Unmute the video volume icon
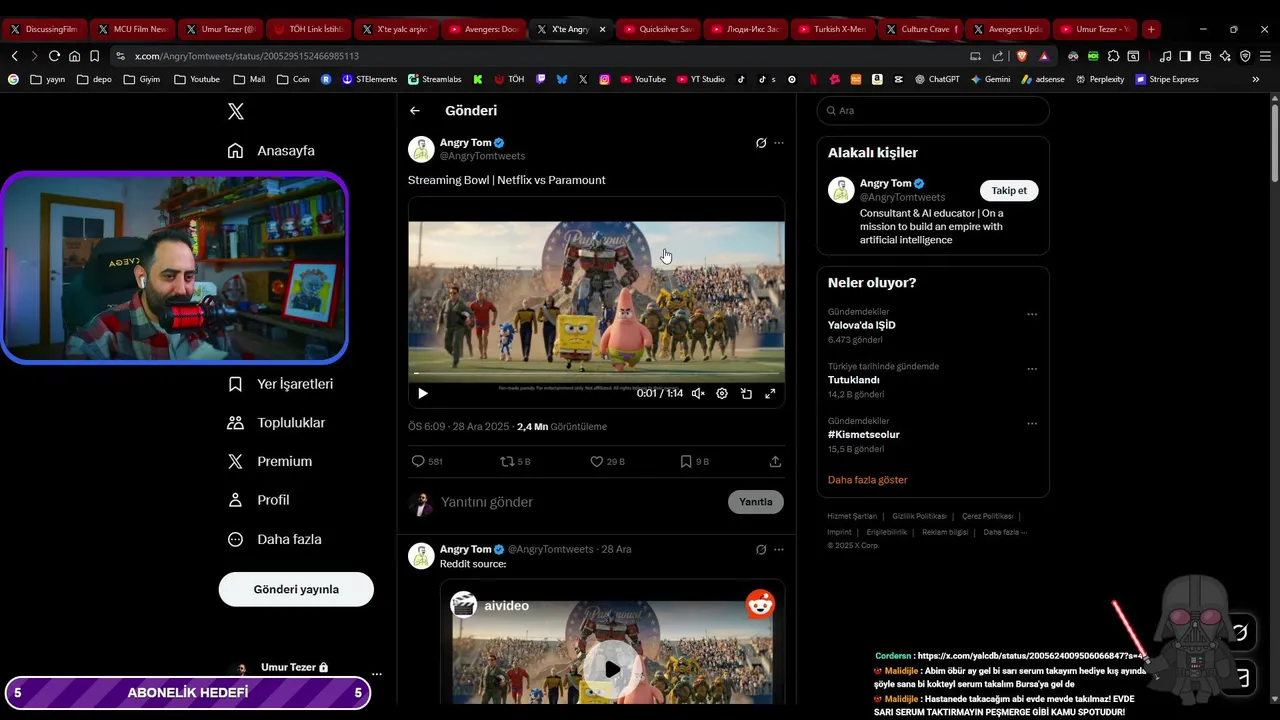Image resolution: width=1280 pixels, height=720 pixels. tap(698, 394)
